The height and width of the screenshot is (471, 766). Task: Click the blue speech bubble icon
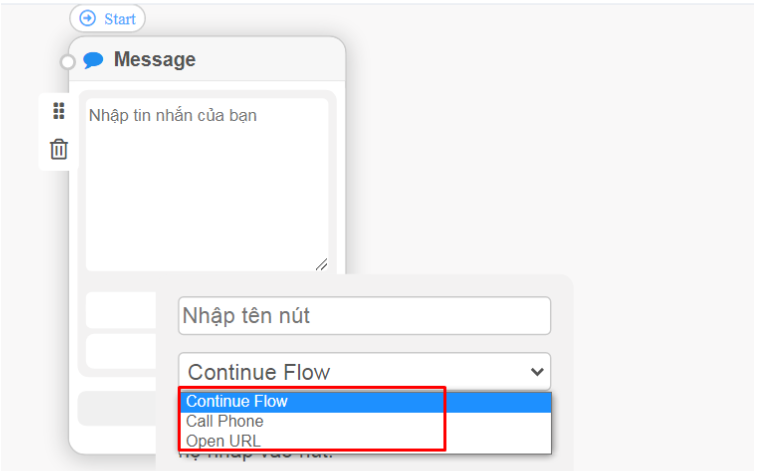click(x=93, y=60)
